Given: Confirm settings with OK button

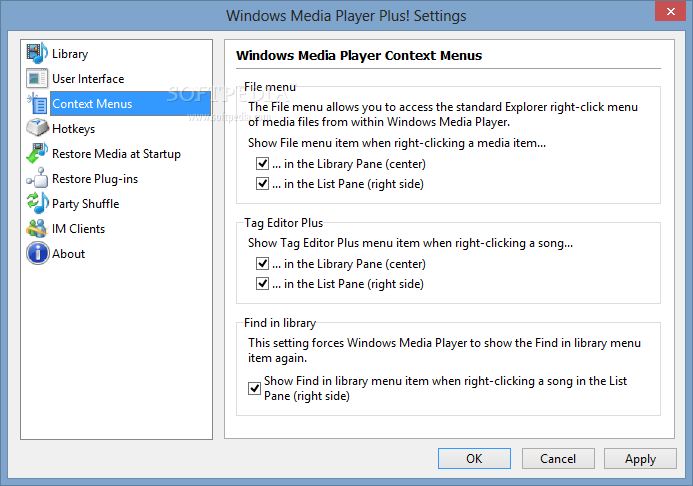Looking at the screenshot, I should point(474,459).
